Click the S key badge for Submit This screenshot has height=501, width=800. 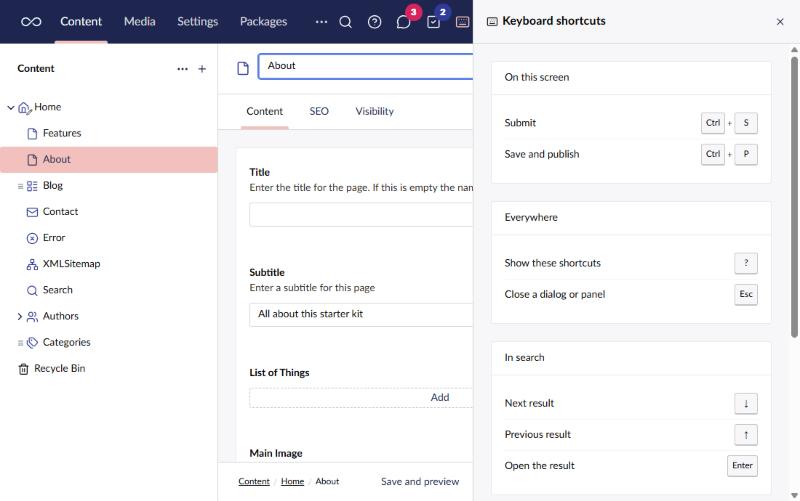pos(746,123)
